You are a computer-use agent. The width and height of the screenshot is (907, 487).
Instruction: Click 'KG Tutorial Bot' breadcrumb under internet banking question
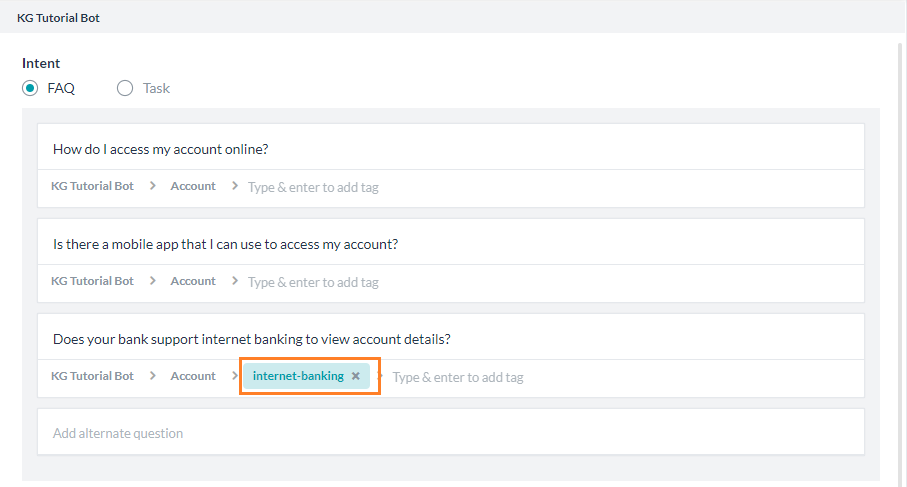pos(92,376)
